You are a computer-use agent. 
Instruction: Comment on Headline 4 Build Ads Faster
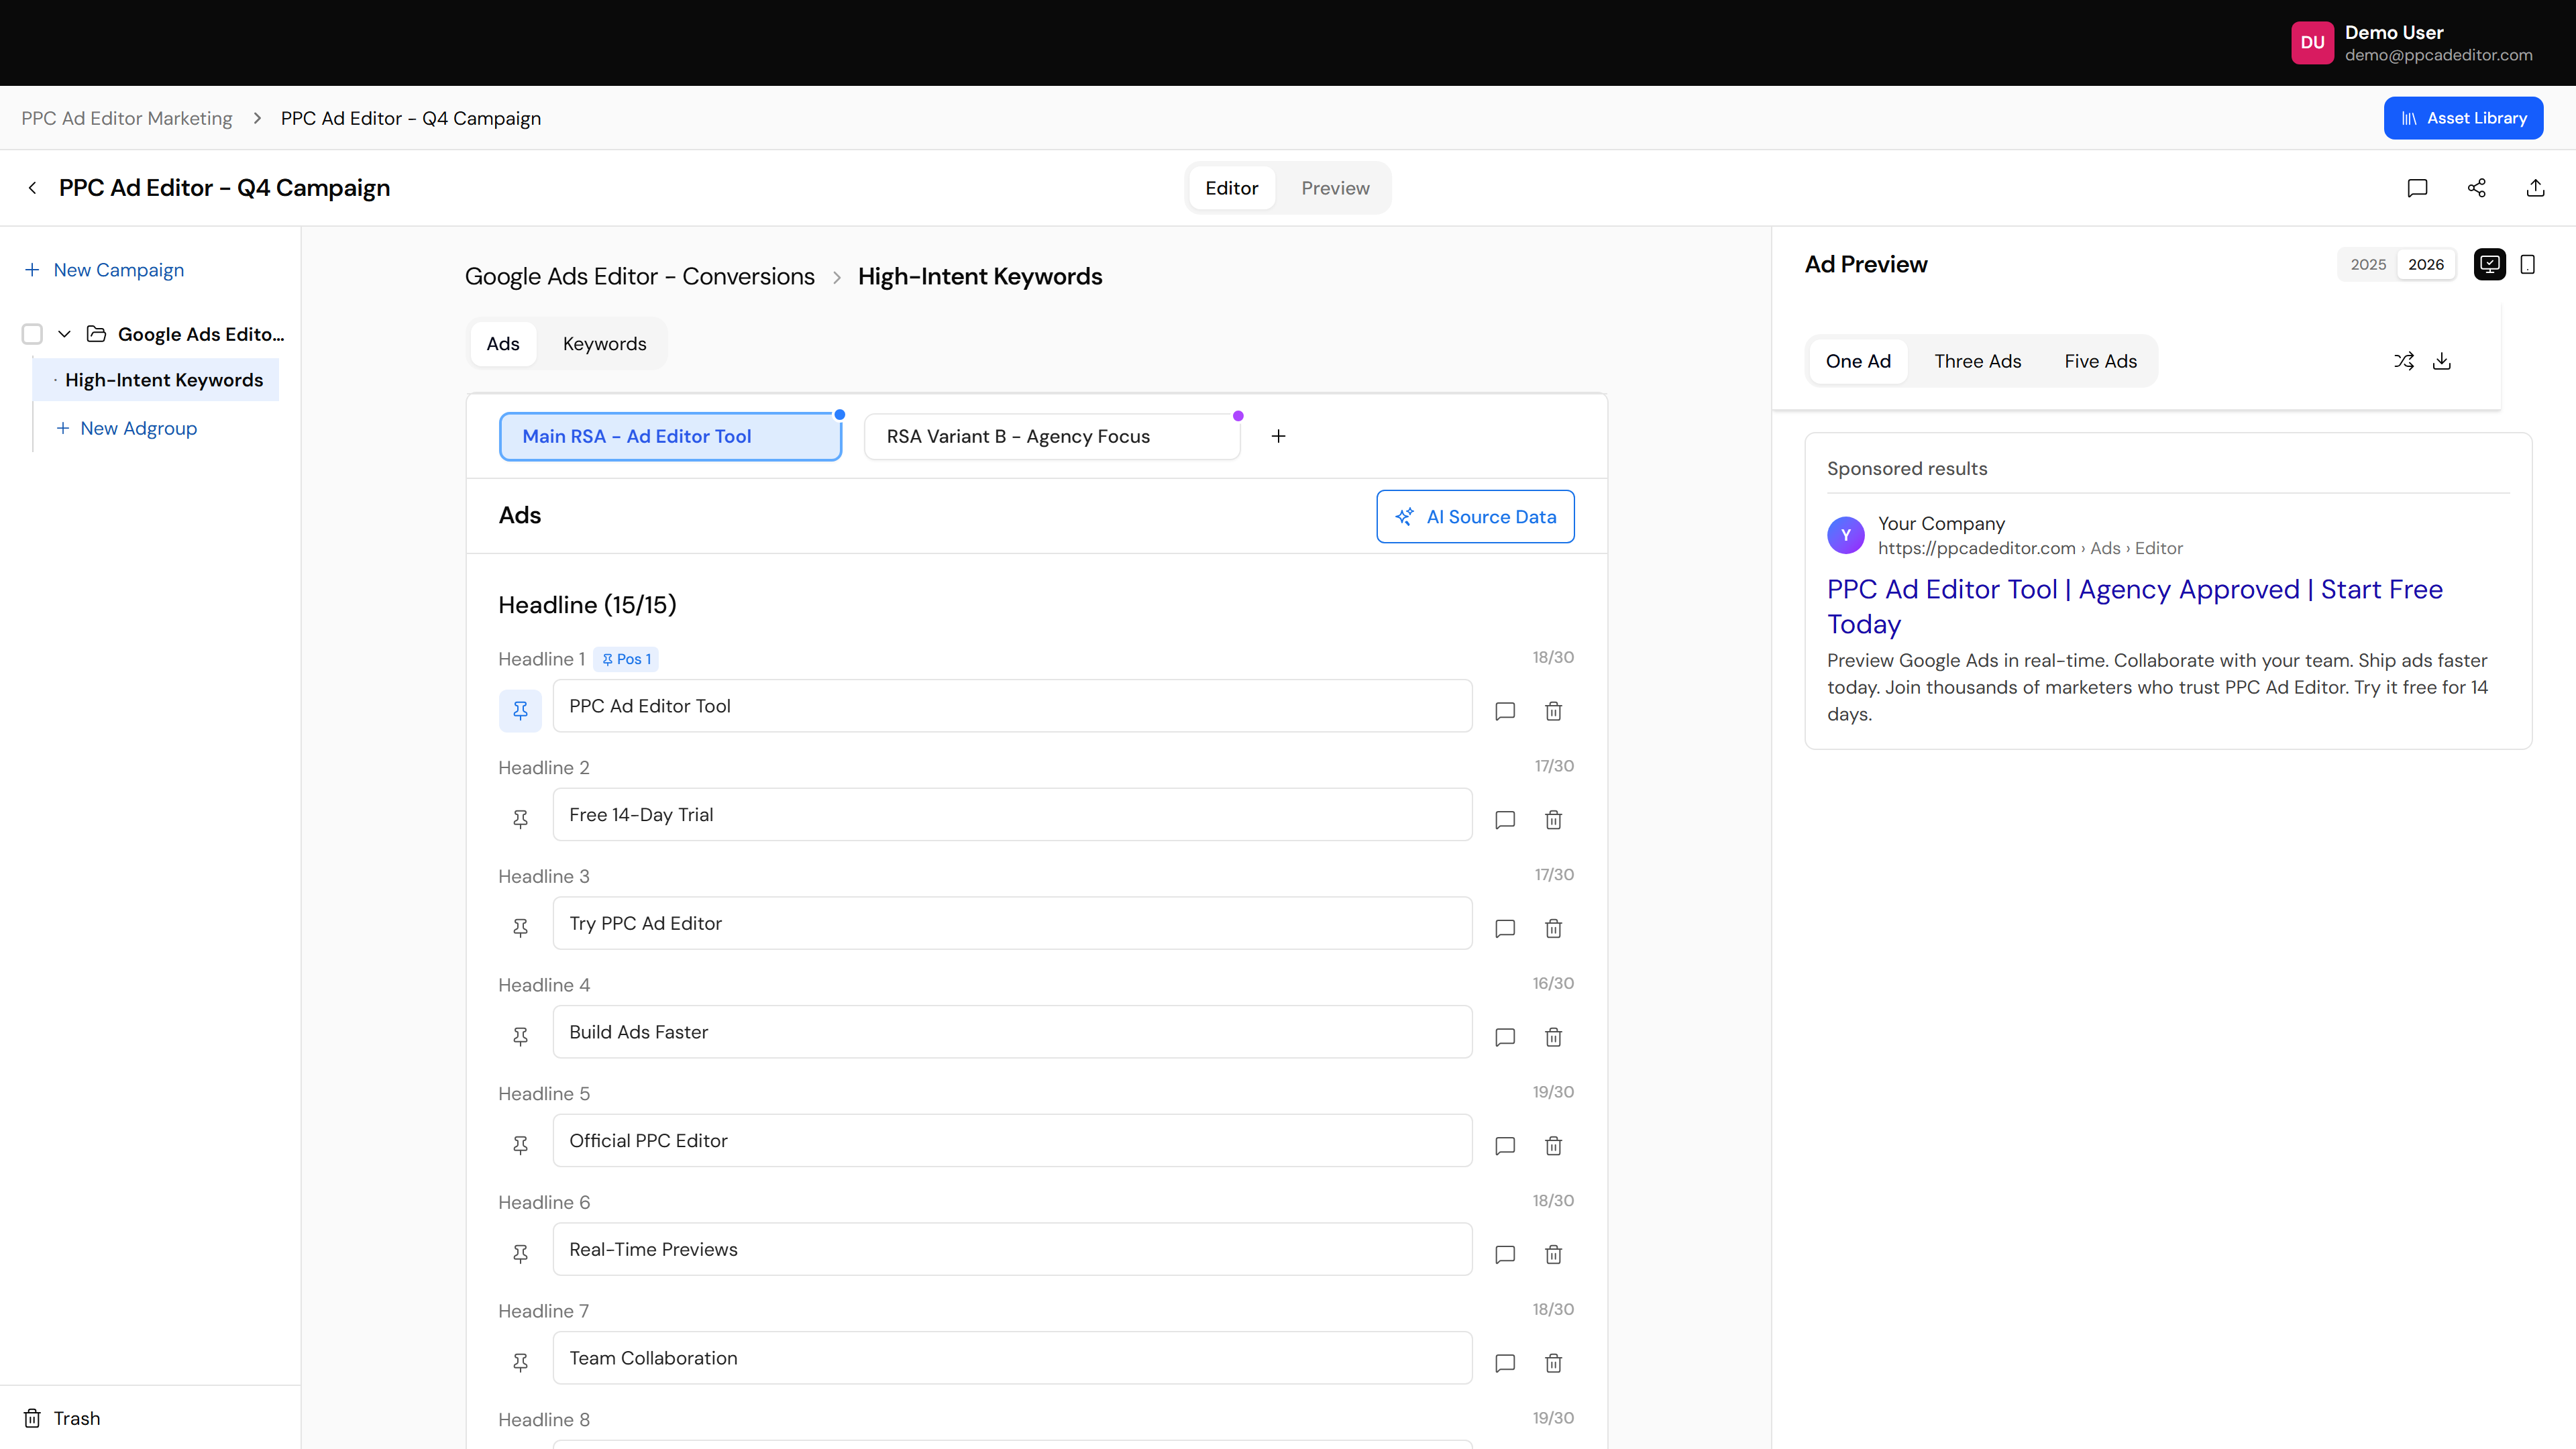[1505, 1037]
